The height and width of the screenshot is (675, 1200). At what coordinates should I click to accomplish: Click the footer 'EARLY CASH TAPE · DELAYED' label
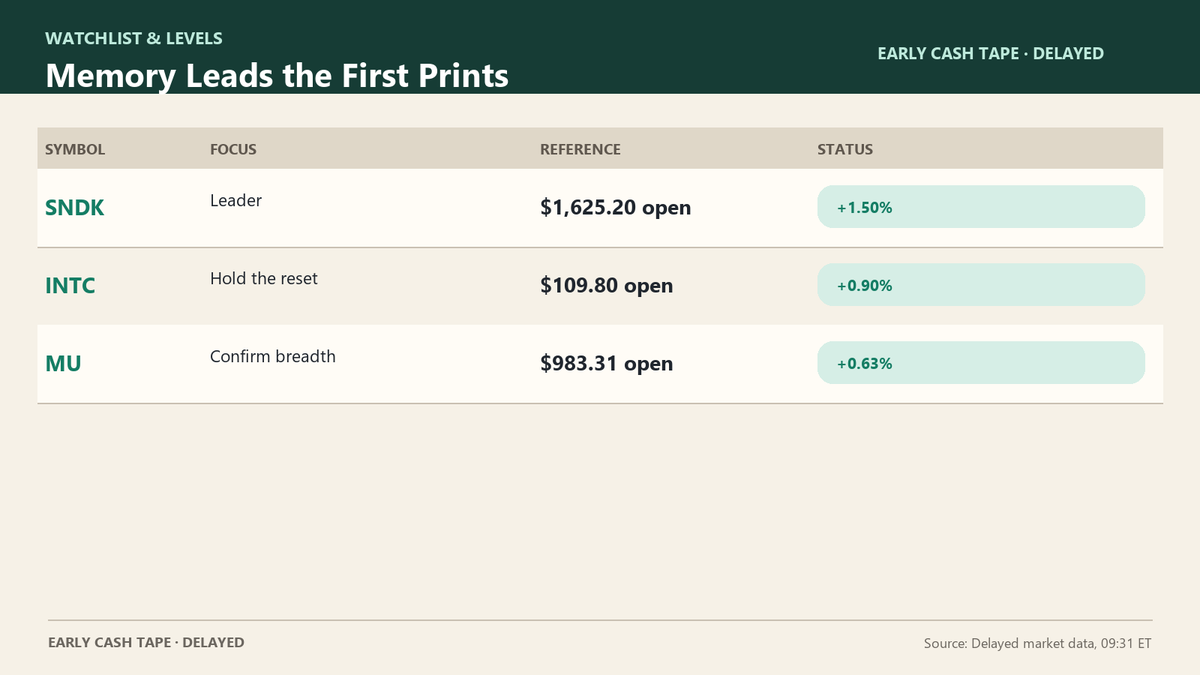(146, 643)
